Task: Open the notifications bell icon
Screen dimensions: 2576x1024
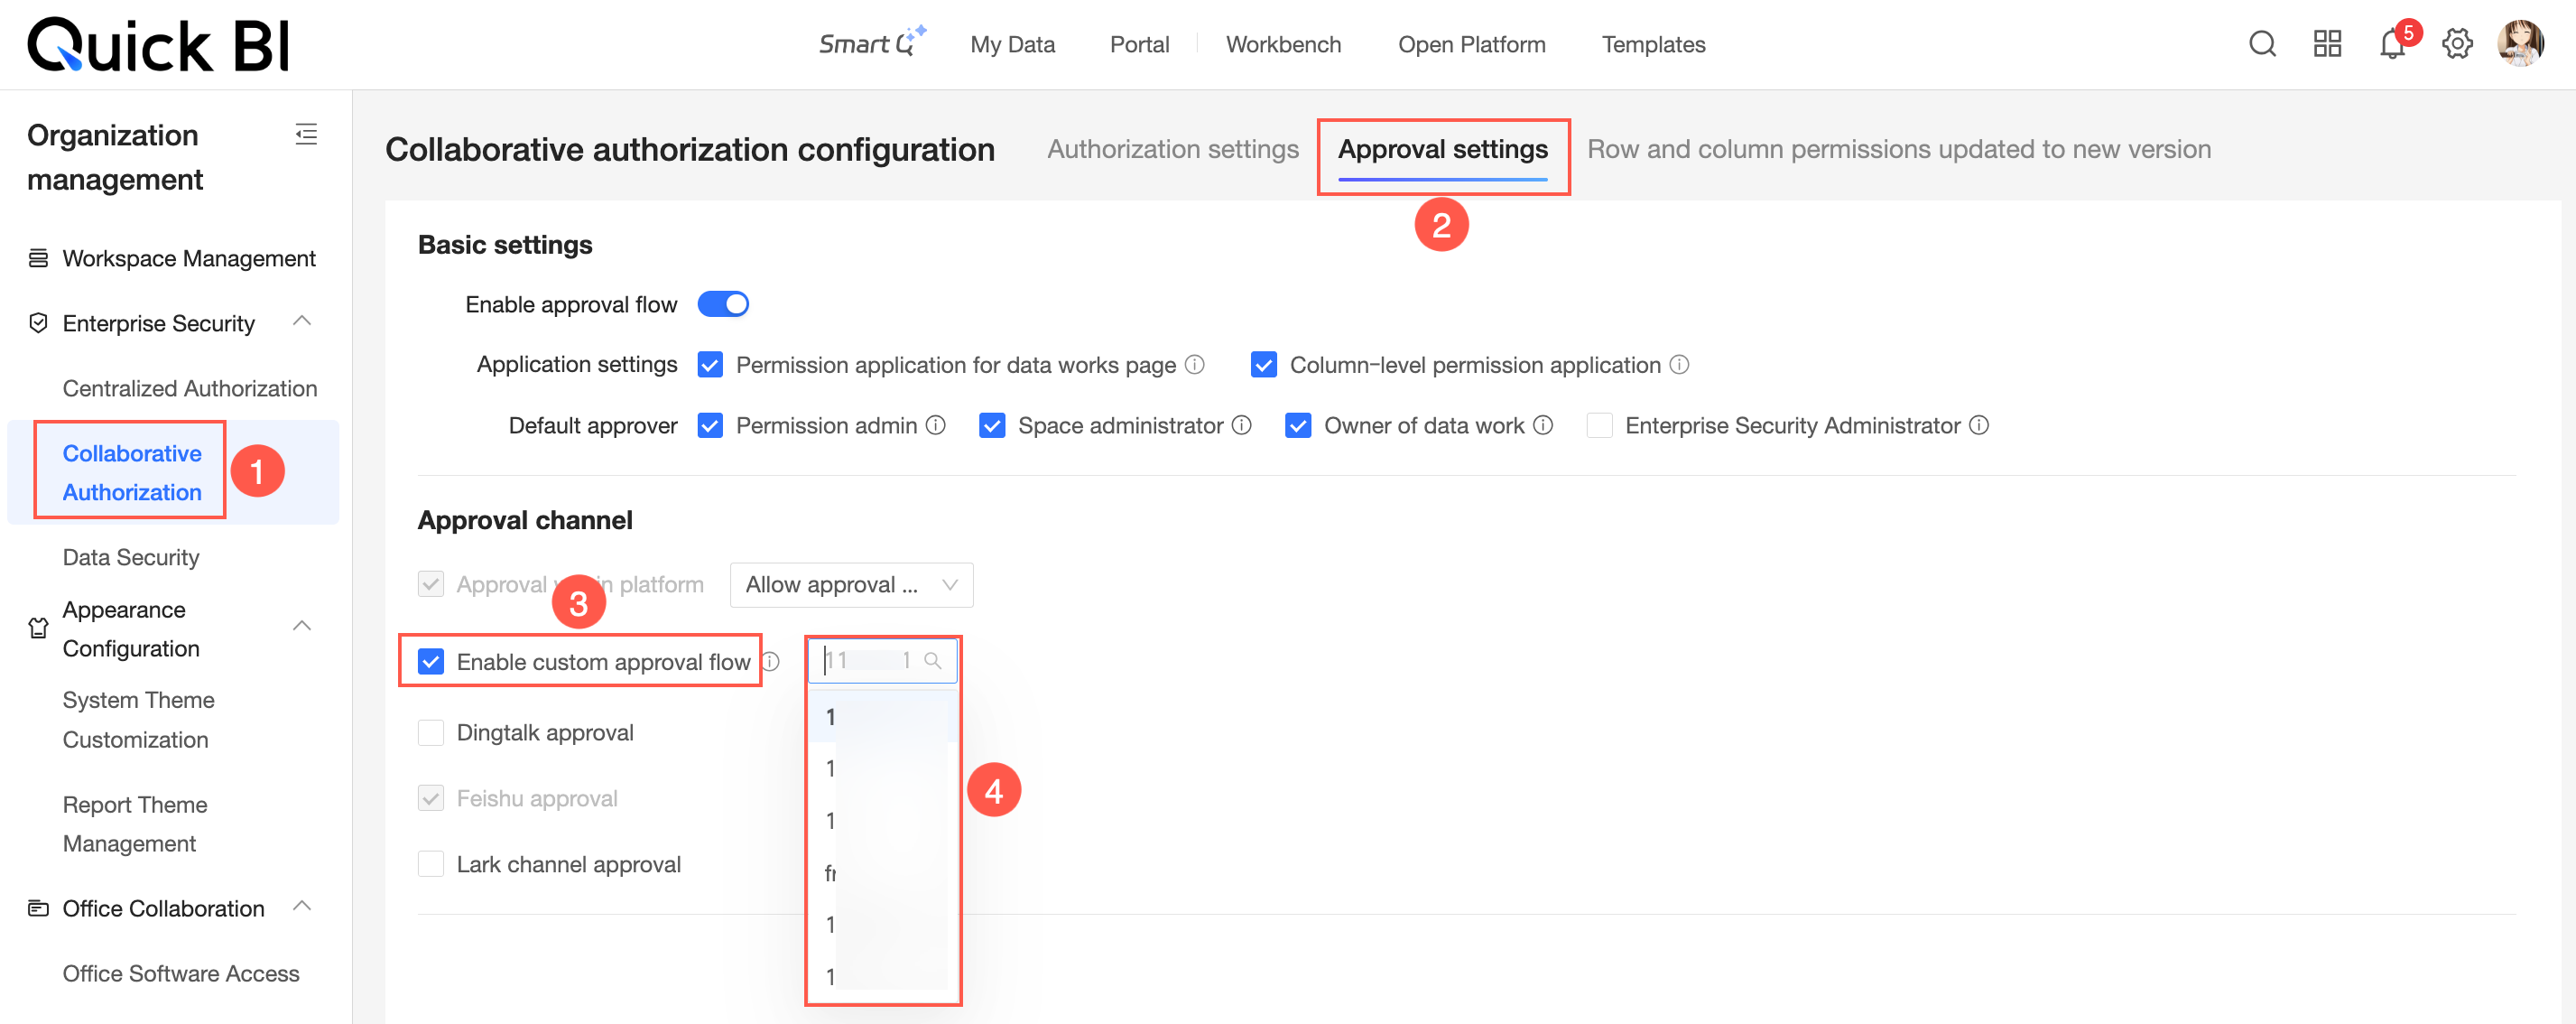Action: coord(2392,44)
